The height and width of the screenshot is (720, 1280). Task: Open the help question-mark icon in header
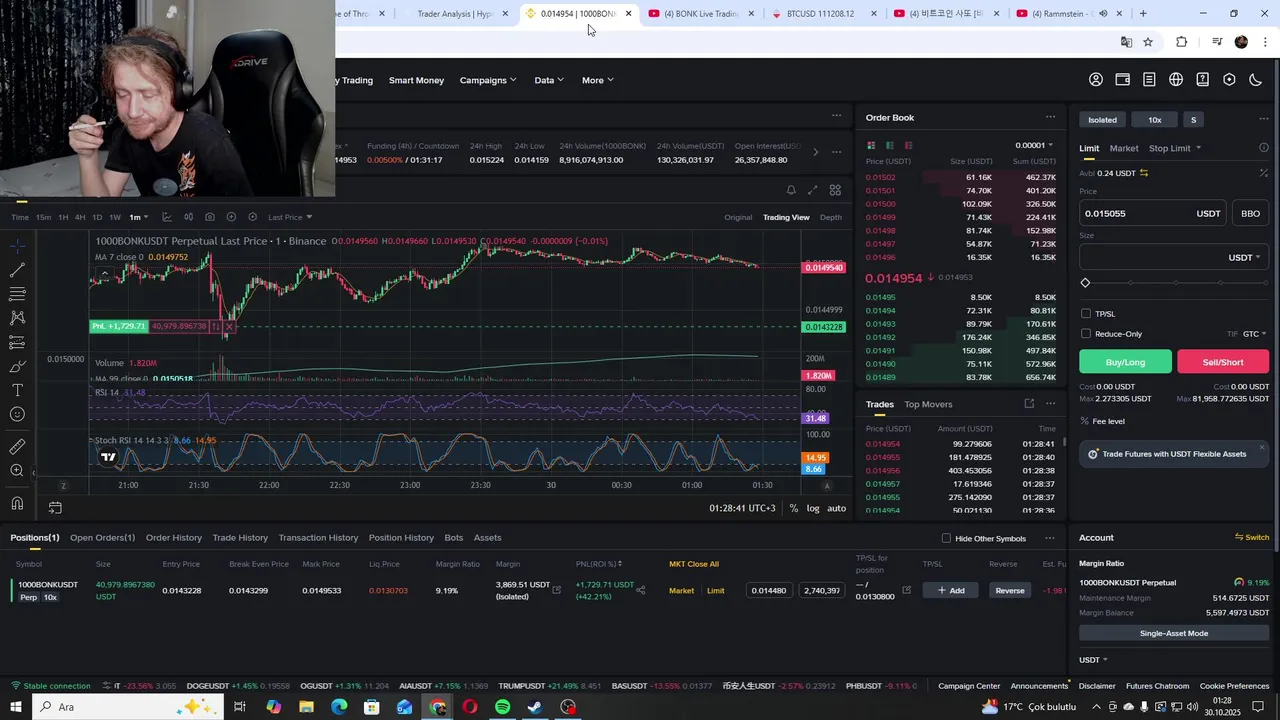(x=1203, y=80)
